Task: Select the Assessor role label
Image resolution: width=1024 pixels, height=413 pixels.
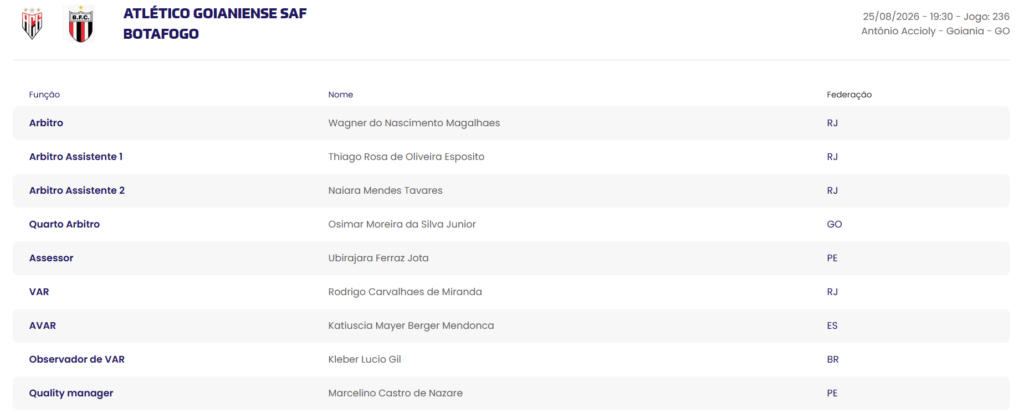Action: [x=51, y=258]
